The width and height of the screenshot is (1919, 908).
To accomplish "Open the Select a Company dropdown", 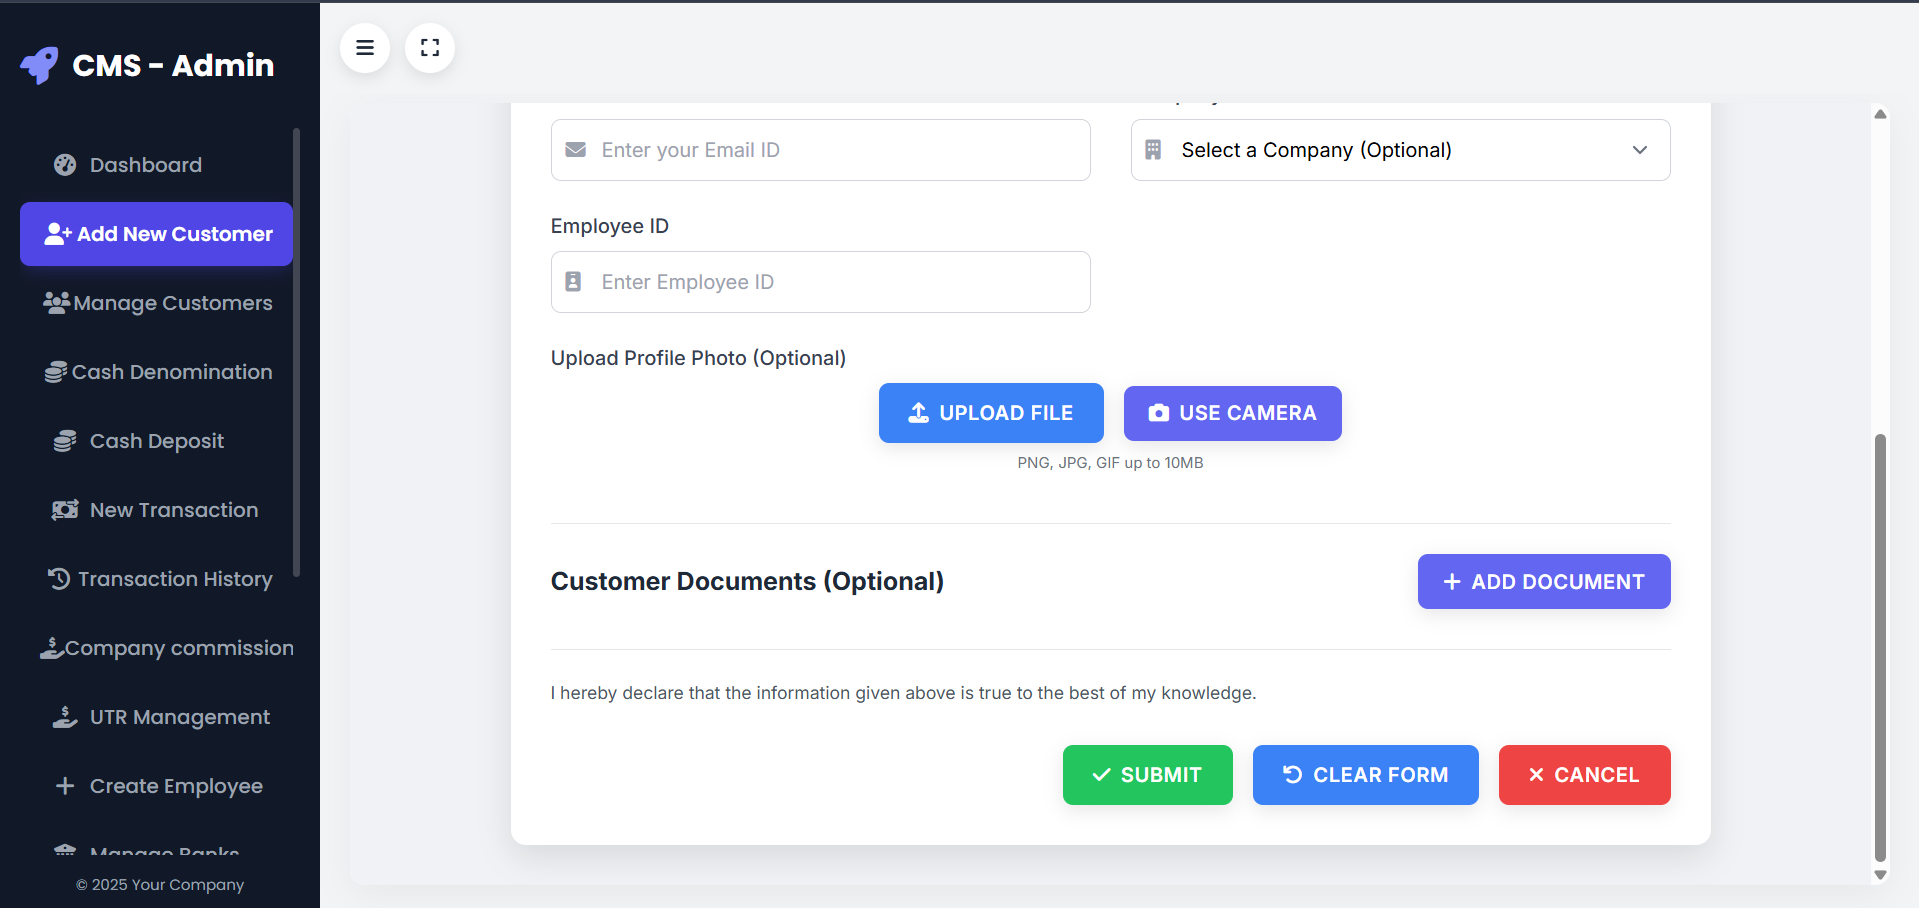I will point(1399,150).
